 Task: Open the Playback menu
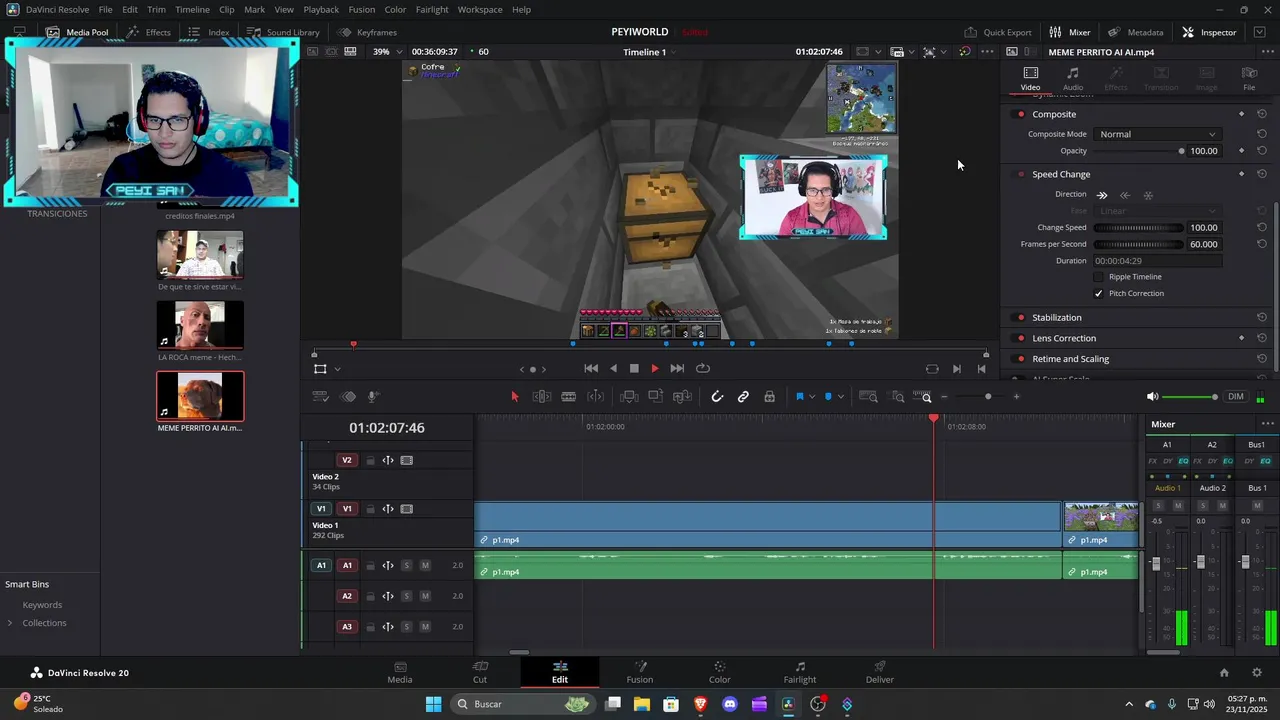pyautogui.click(x=321, y=9)
